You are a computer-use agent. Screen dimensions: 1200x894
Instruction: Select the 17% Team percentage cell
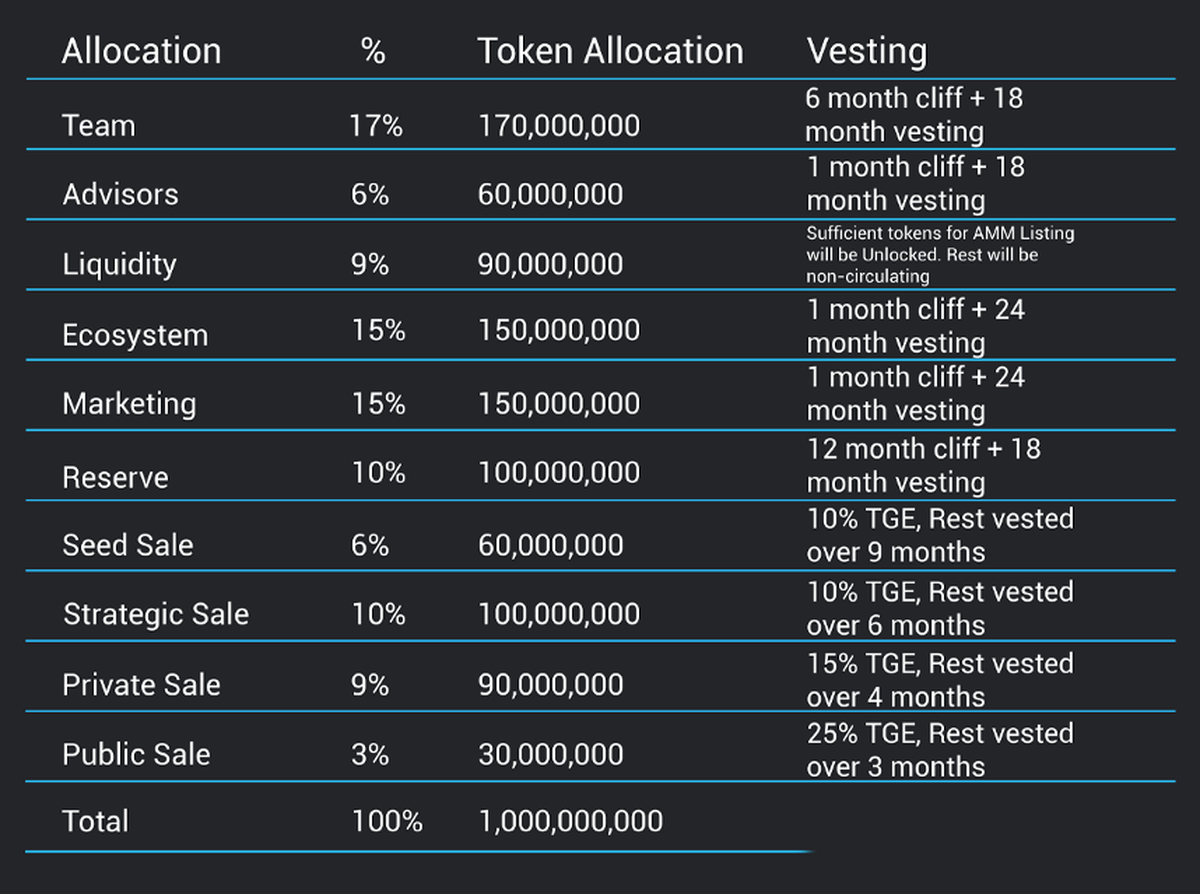375,126
